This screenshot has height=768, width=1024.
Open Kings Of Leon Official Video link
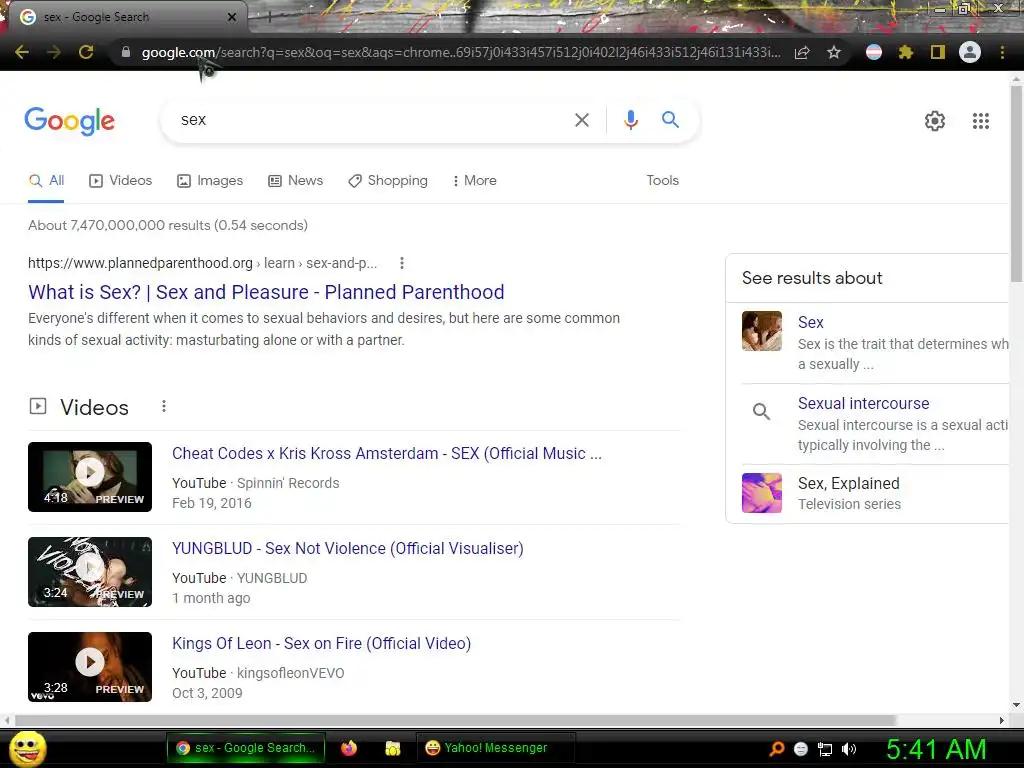tap(321, 643)
